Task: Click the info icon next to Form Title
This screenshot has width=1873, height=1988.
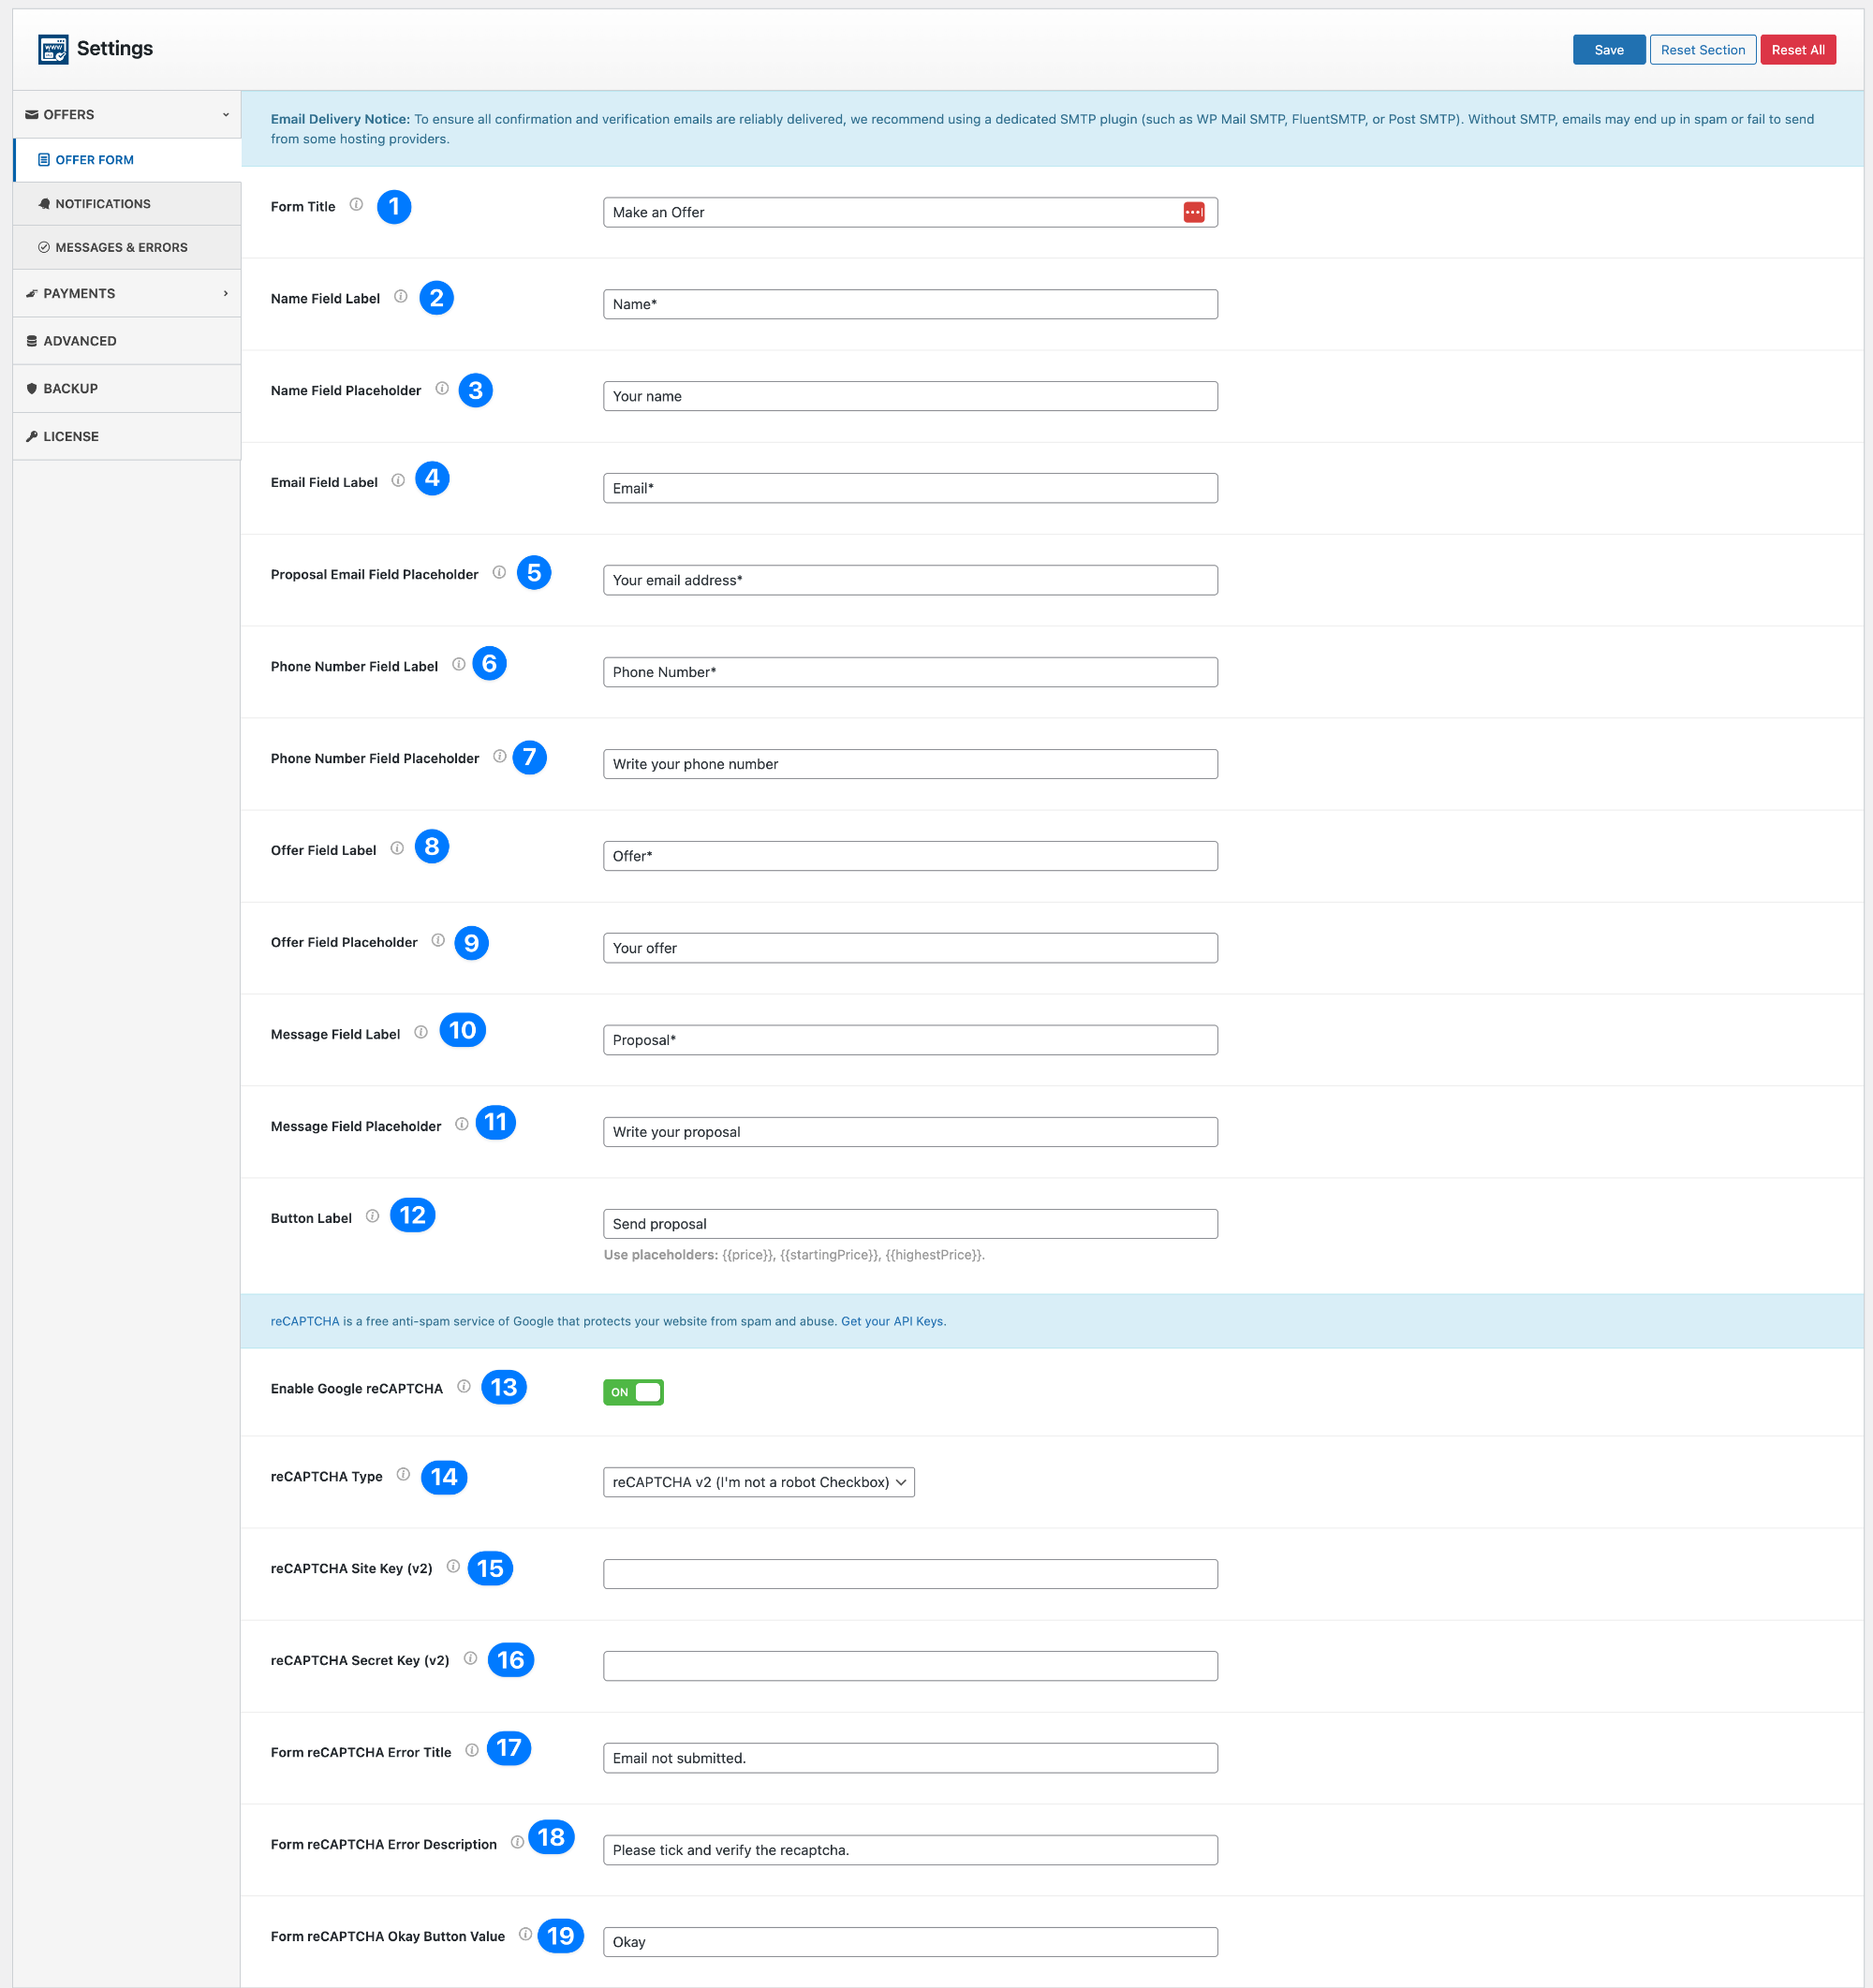Action: point(356,205)
